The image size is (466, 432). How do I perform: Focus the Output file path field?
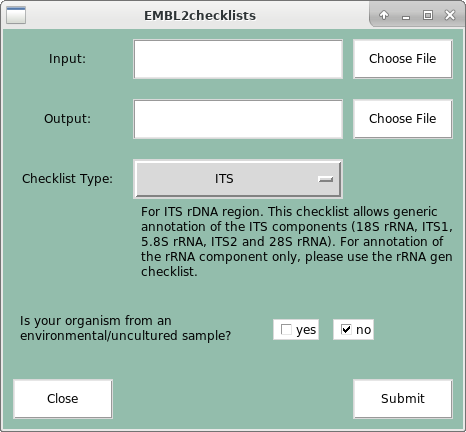[x=238, y=119]
